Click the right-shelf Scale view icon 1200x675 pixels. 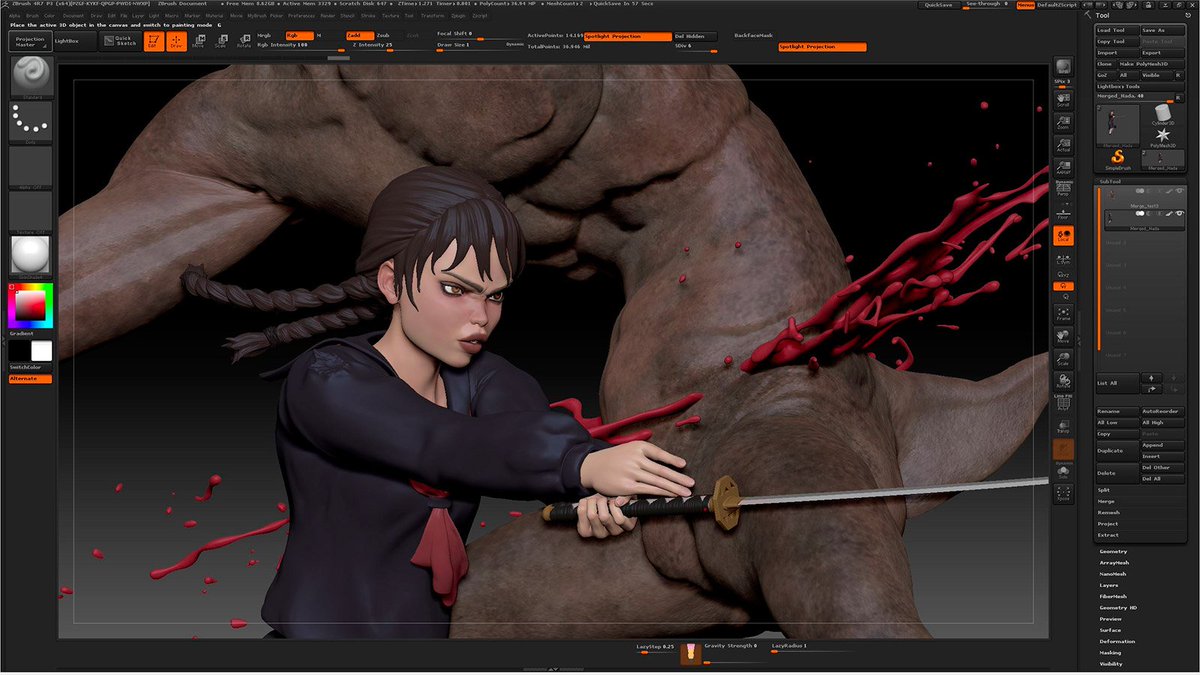[1064, 360]
